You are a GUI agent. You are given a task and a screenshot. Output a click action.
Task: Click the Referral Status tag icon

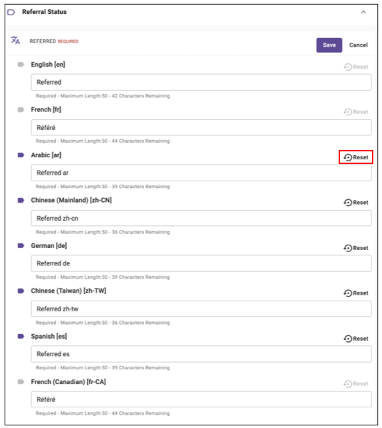pyautogui.click(x=11, y=12)
